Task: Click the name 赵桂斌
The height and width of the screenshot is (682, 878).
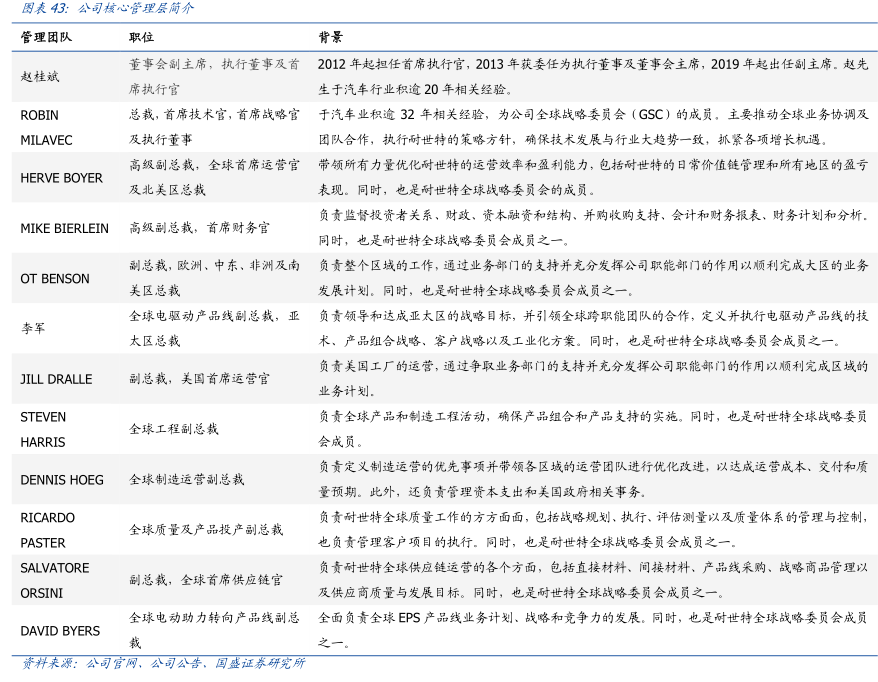Action: click(40, 77)
